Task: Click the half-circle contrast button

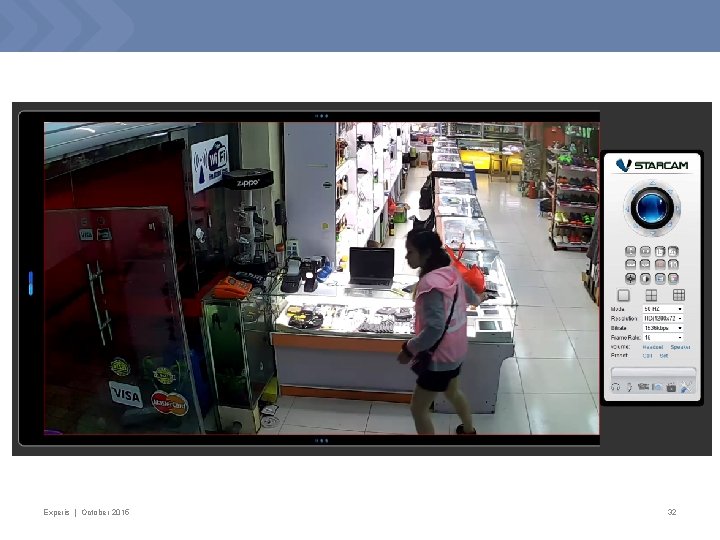Action: pyautogui.click(x=645, y=279)
